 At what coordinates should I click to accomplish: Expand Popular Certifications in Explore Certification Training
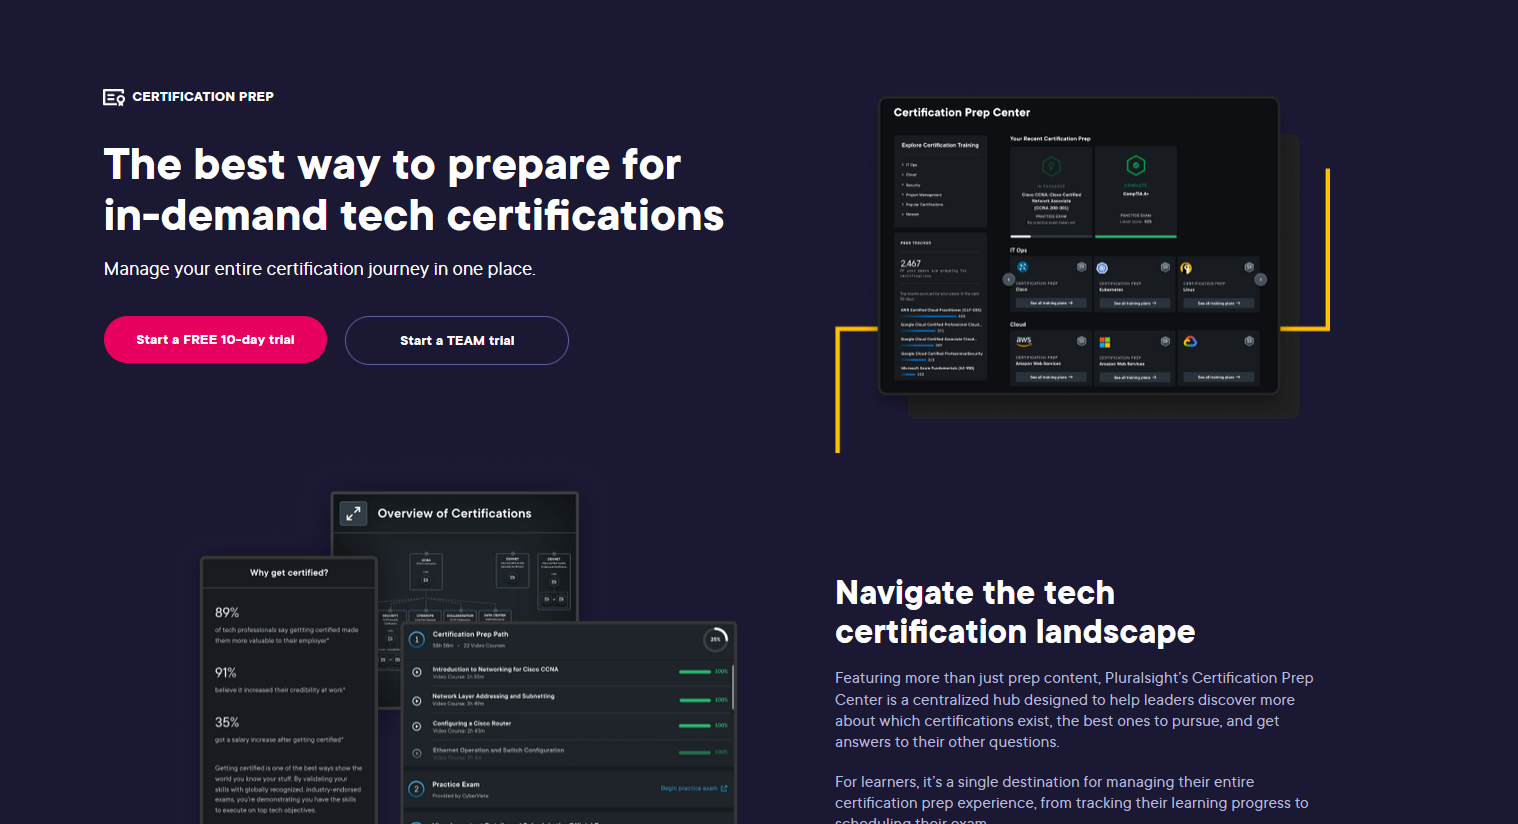coord(922,205)
